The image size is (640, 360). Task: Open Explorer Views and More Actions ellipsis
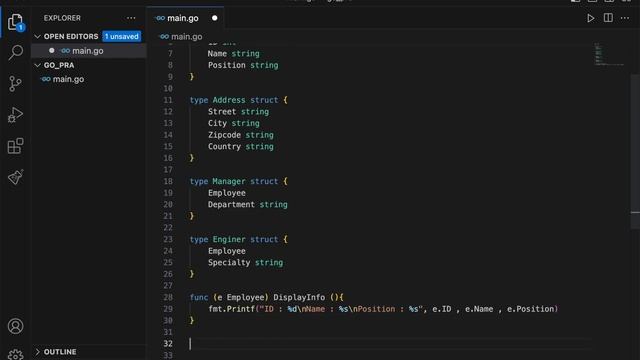coord(131,18)
